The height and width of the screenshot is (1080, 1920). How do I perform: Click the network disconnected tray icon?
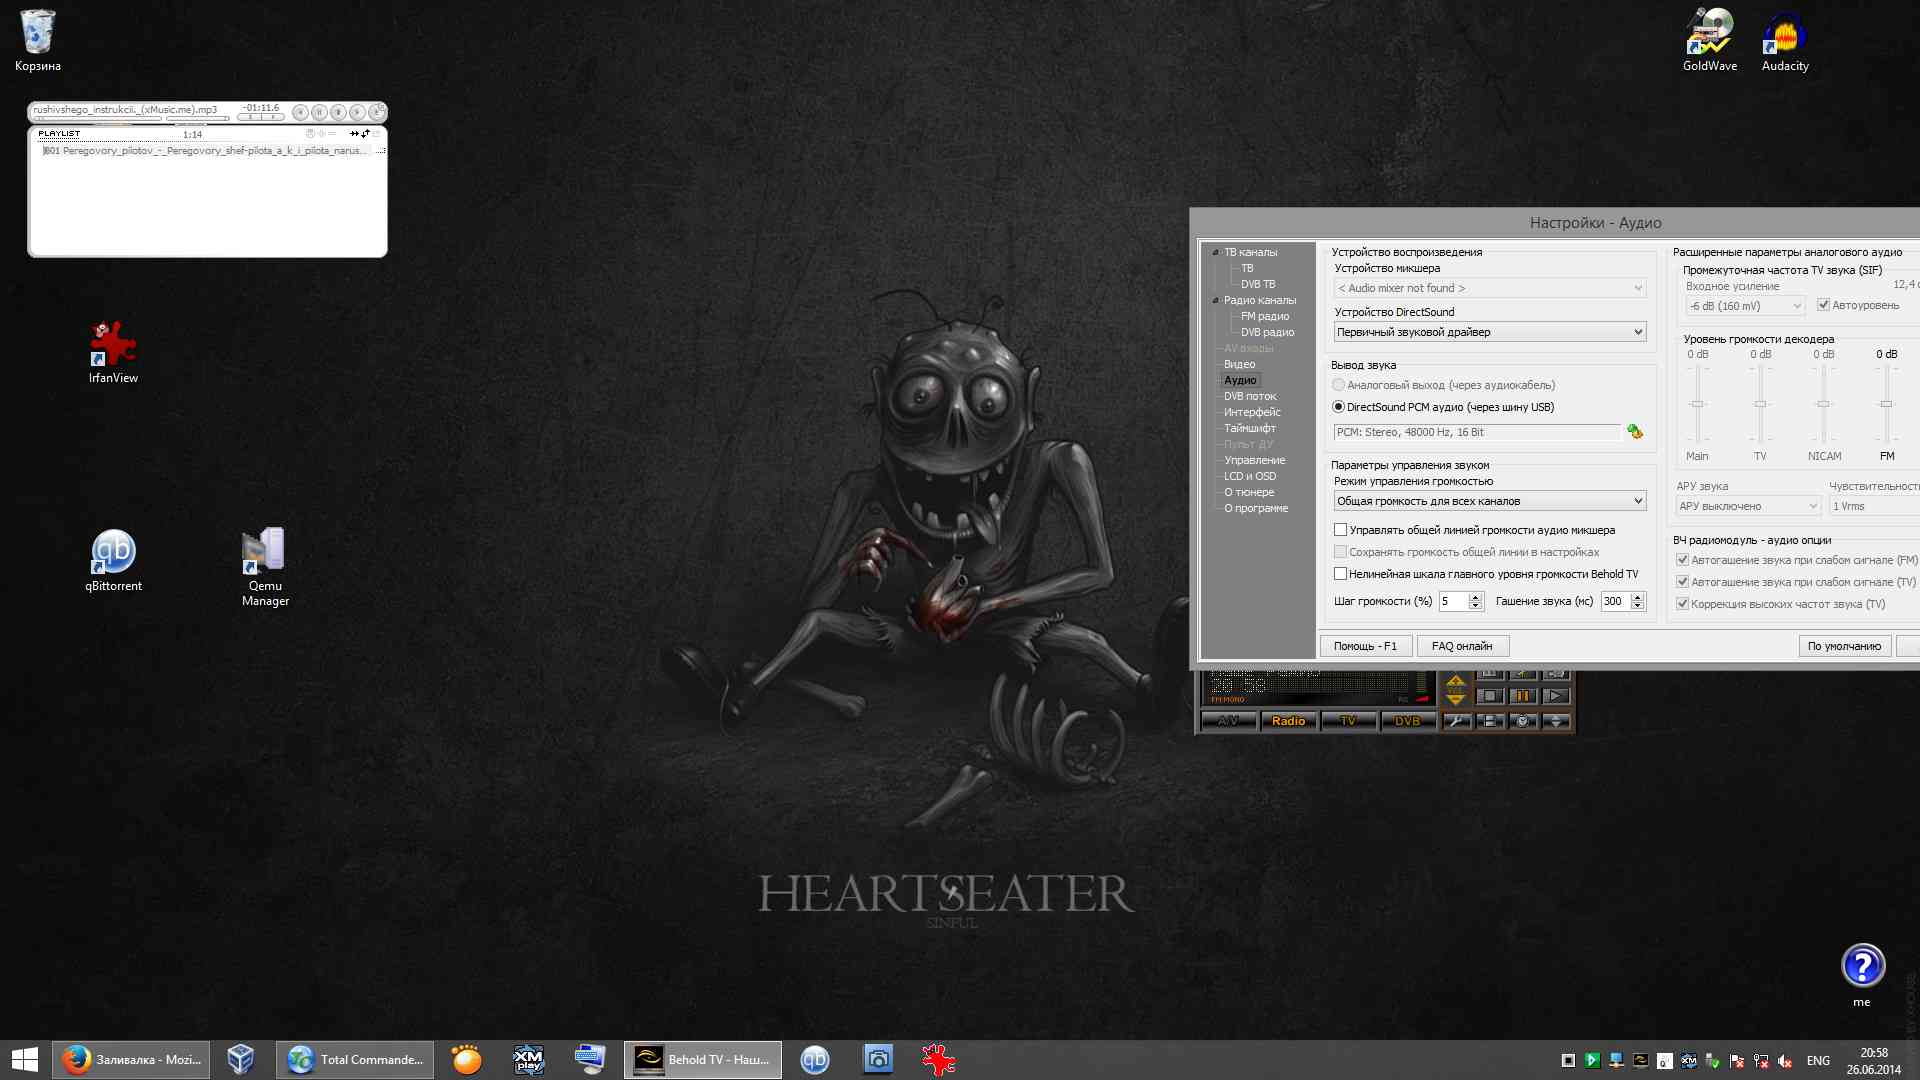tap(1761, 1061)
